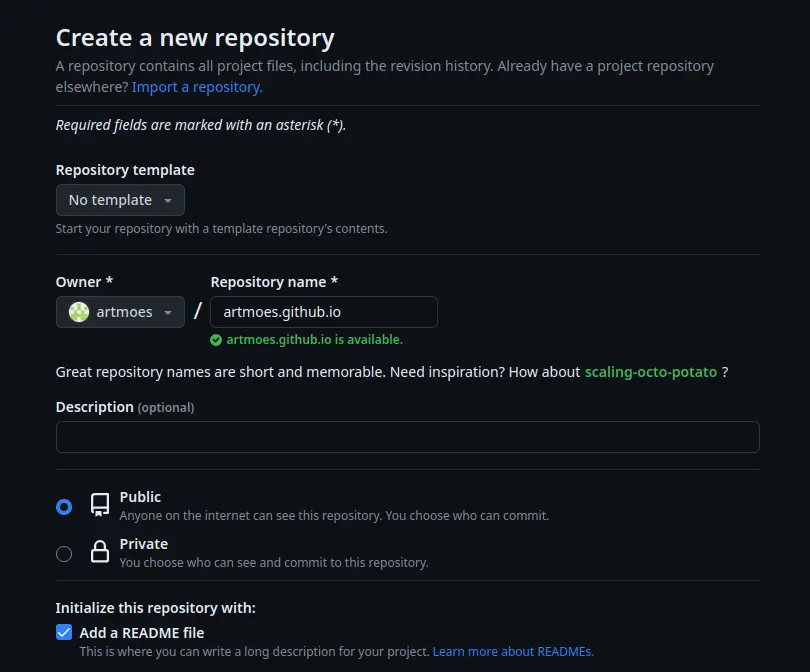Click the Public repository icon
810x672 pixels.
click(100, 505)
